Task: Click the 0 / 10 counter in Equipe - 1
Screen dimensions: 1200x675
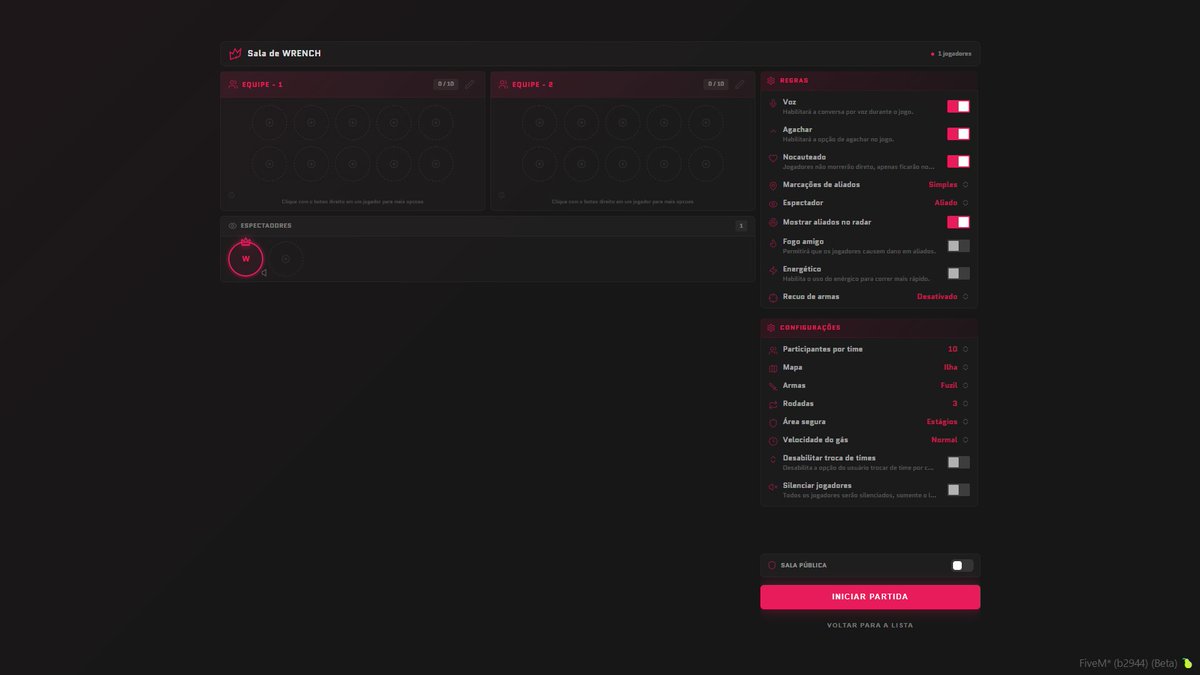Action: pos(446,84)
